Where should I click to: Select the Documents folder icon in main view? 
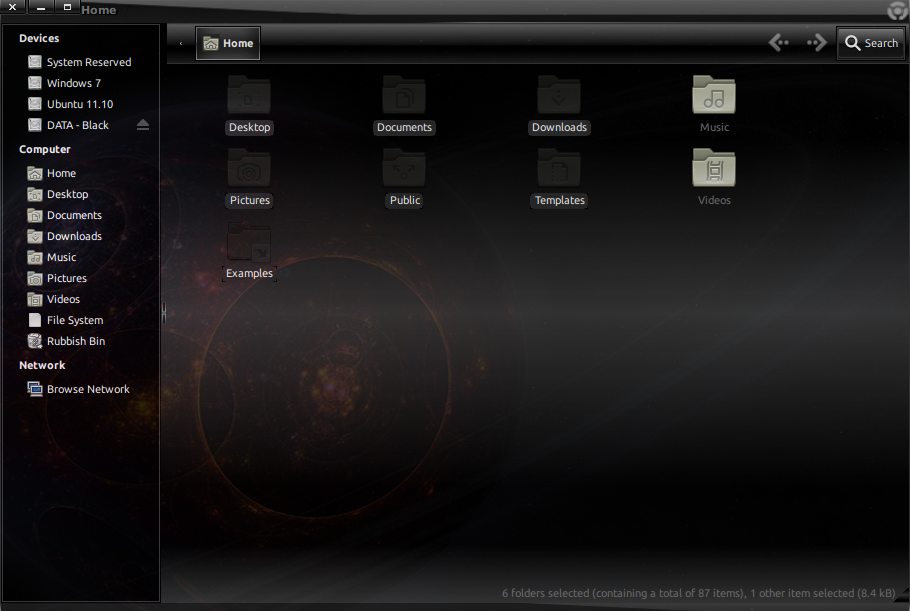coord(404,95)
